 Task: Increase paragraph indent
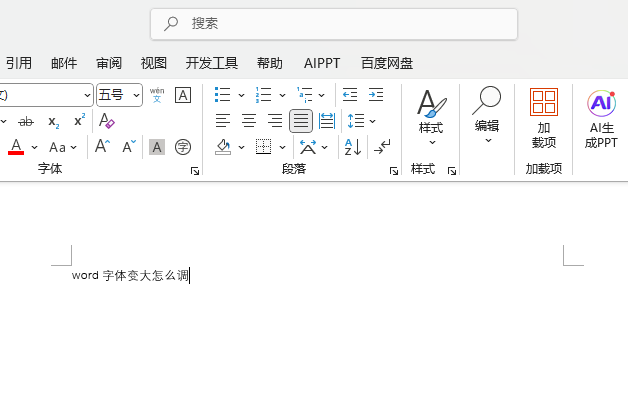[x=376, y=95]
